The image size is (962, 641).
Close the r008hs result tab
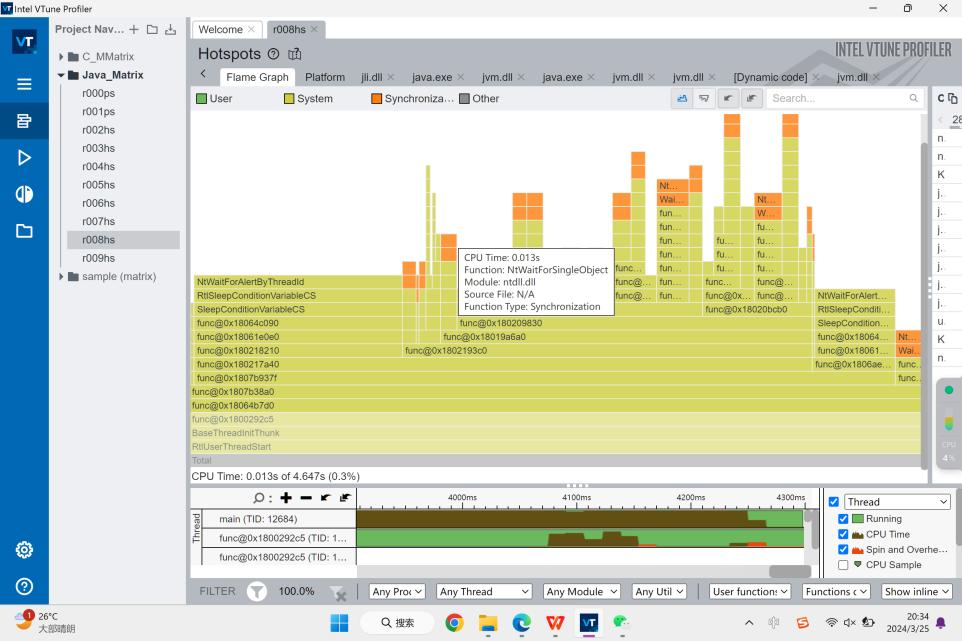coord(315,29)
